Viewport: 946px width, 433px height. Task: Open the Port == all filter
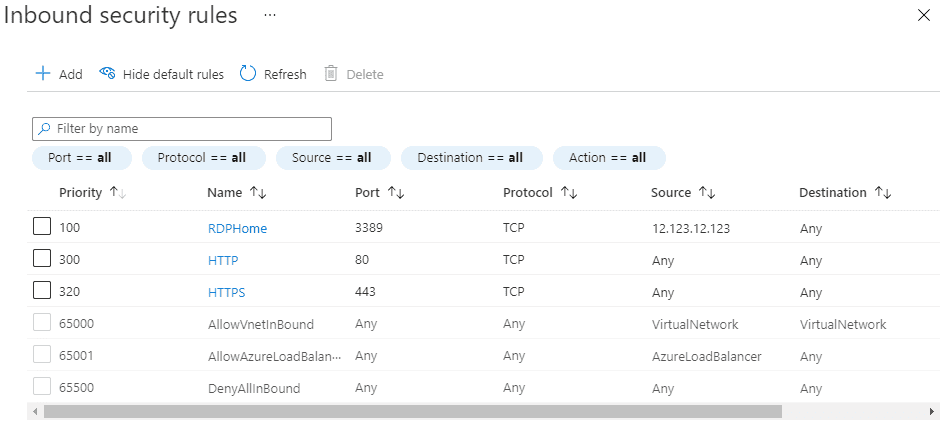81,158
